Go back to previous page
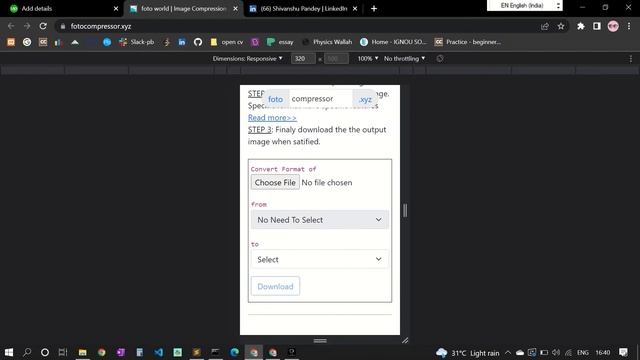 11,26
